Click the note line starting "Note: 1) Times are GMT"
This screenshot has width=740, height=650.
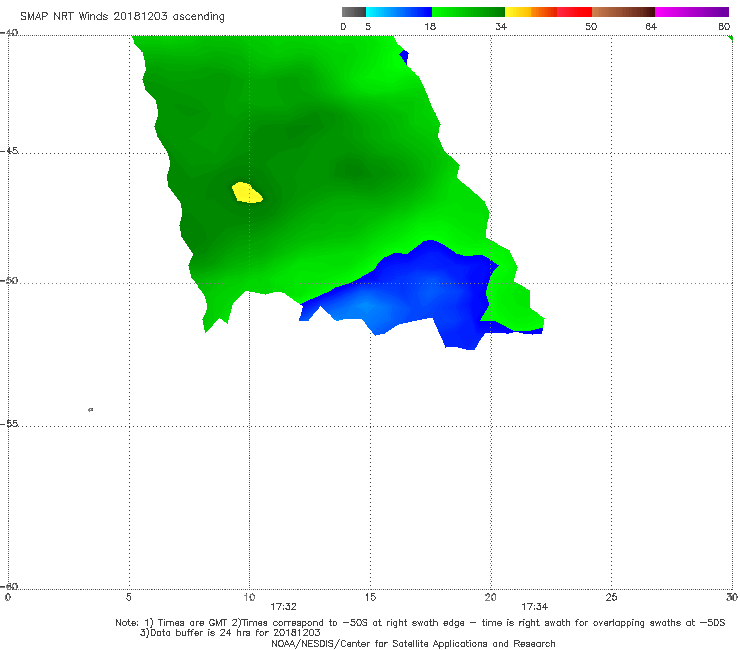(420, 623)
